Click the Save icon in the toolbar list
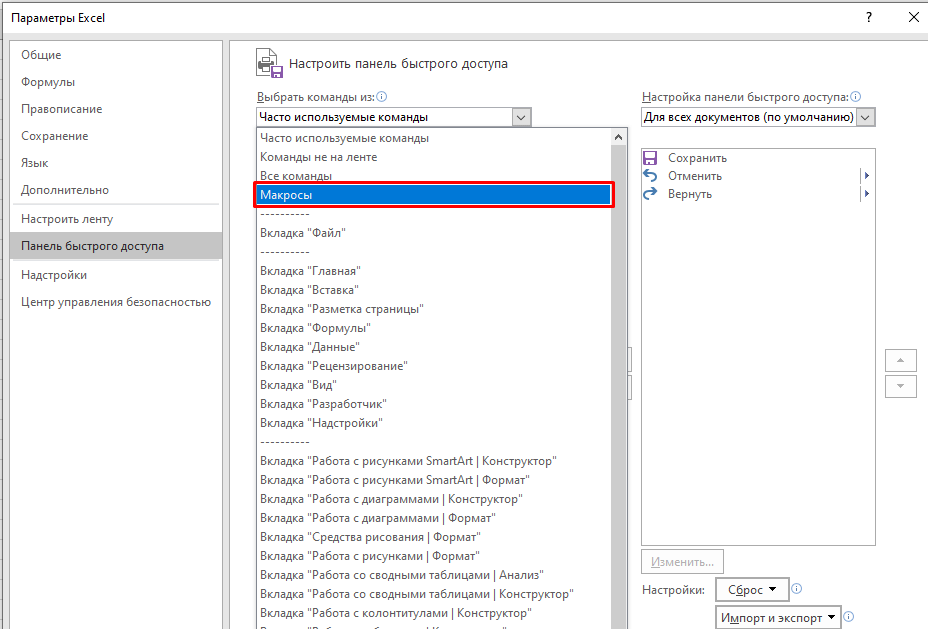928x629 pixels. [651, 158]
